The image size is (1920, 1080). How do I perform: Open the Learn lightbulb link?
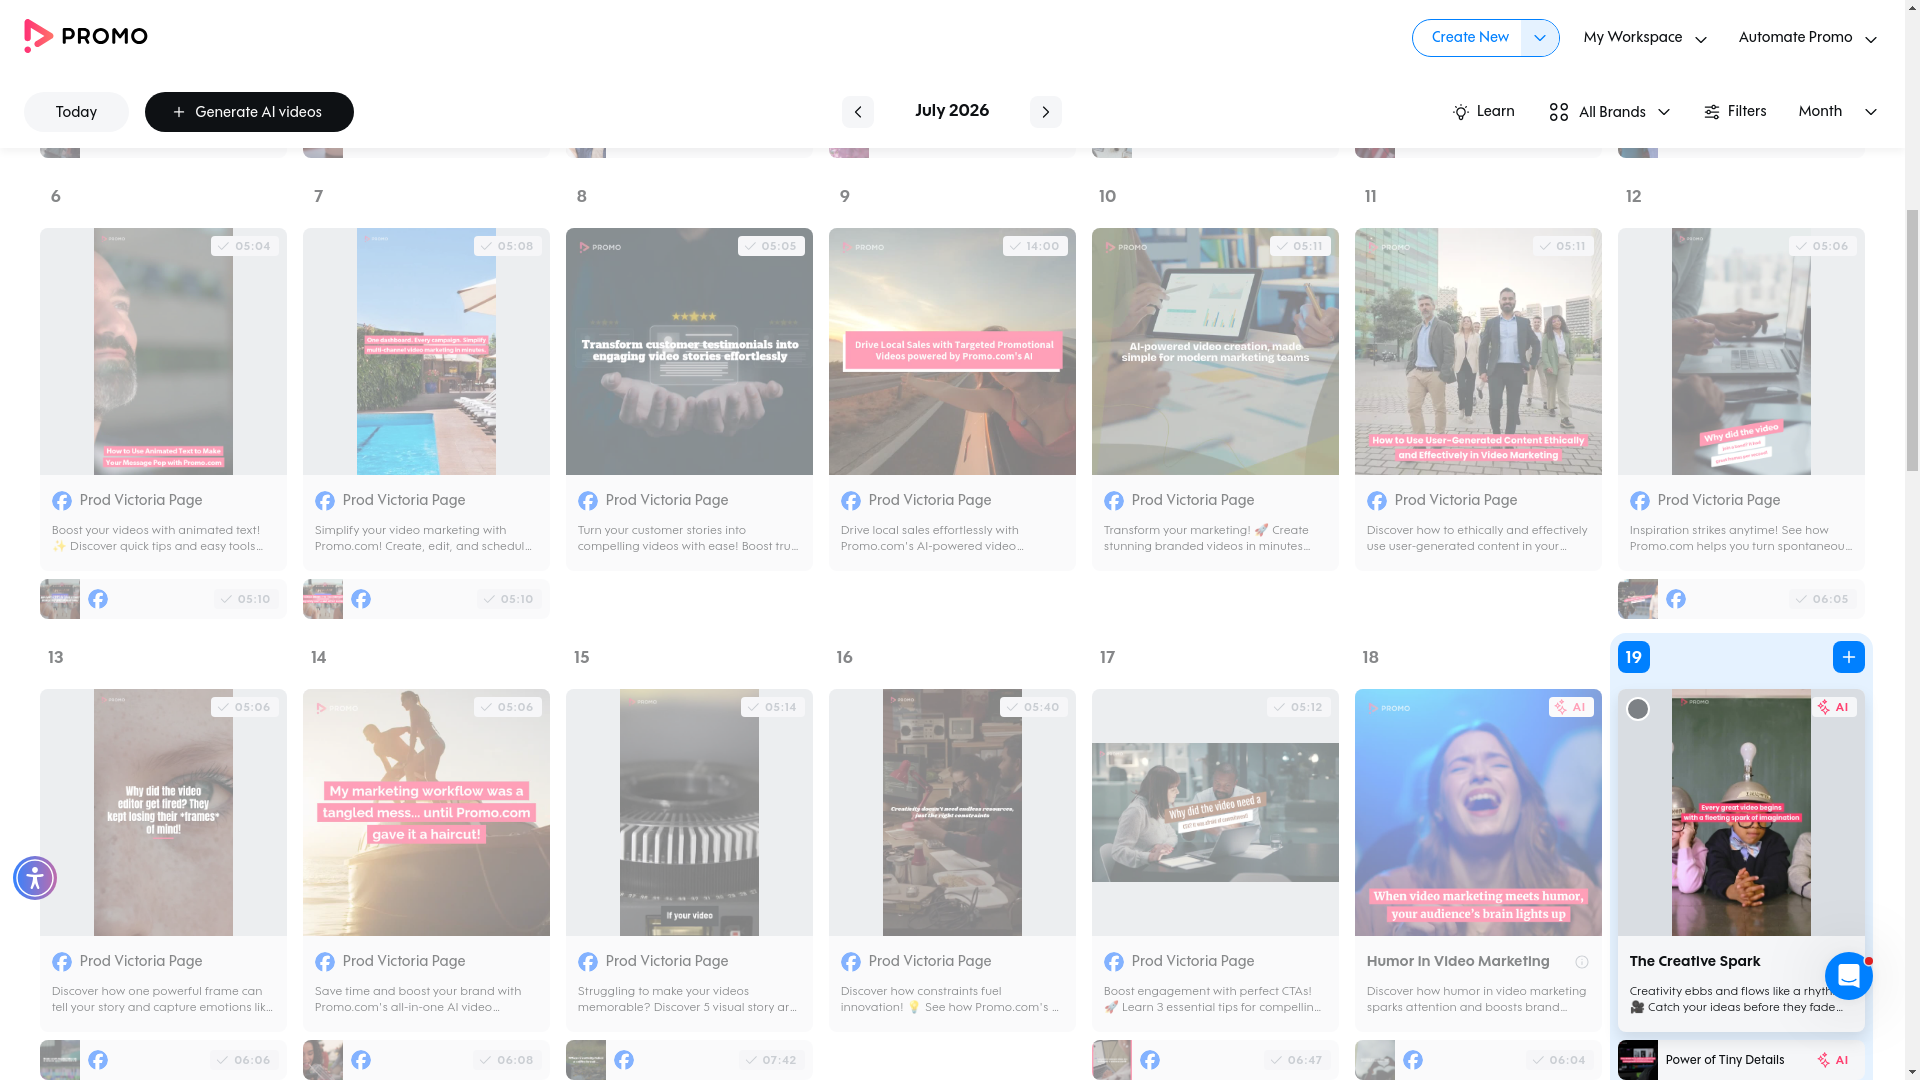click(1483, 112)
